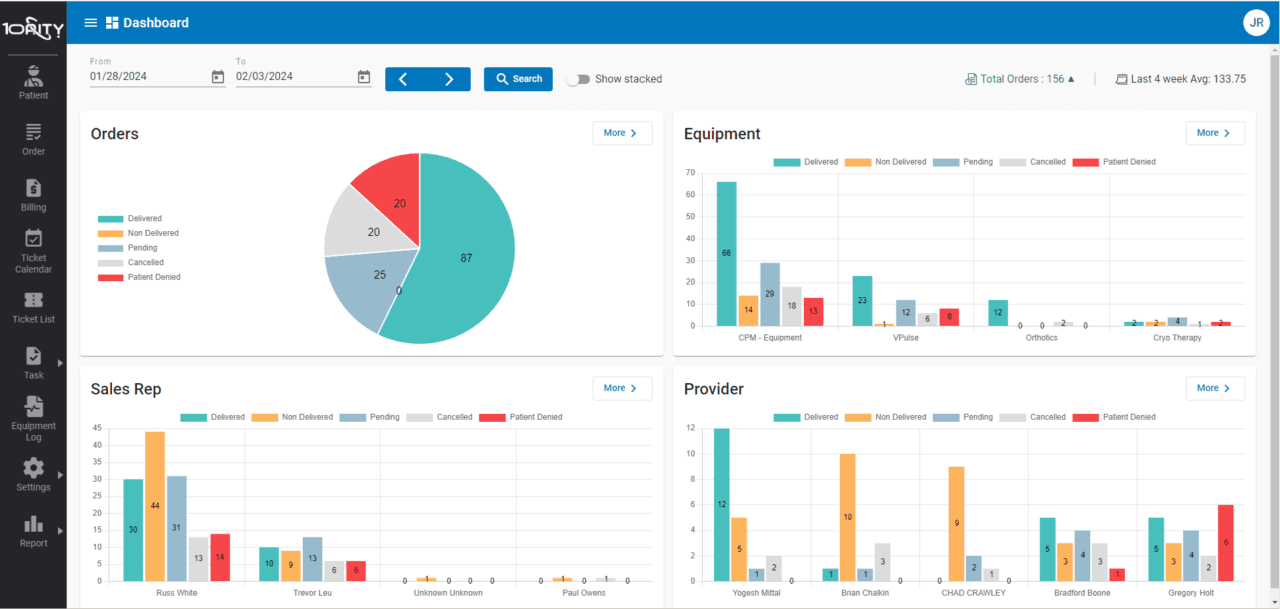Click the Total Orders document icon
This screenshot has width=1280, height=609.
(970, 79)
